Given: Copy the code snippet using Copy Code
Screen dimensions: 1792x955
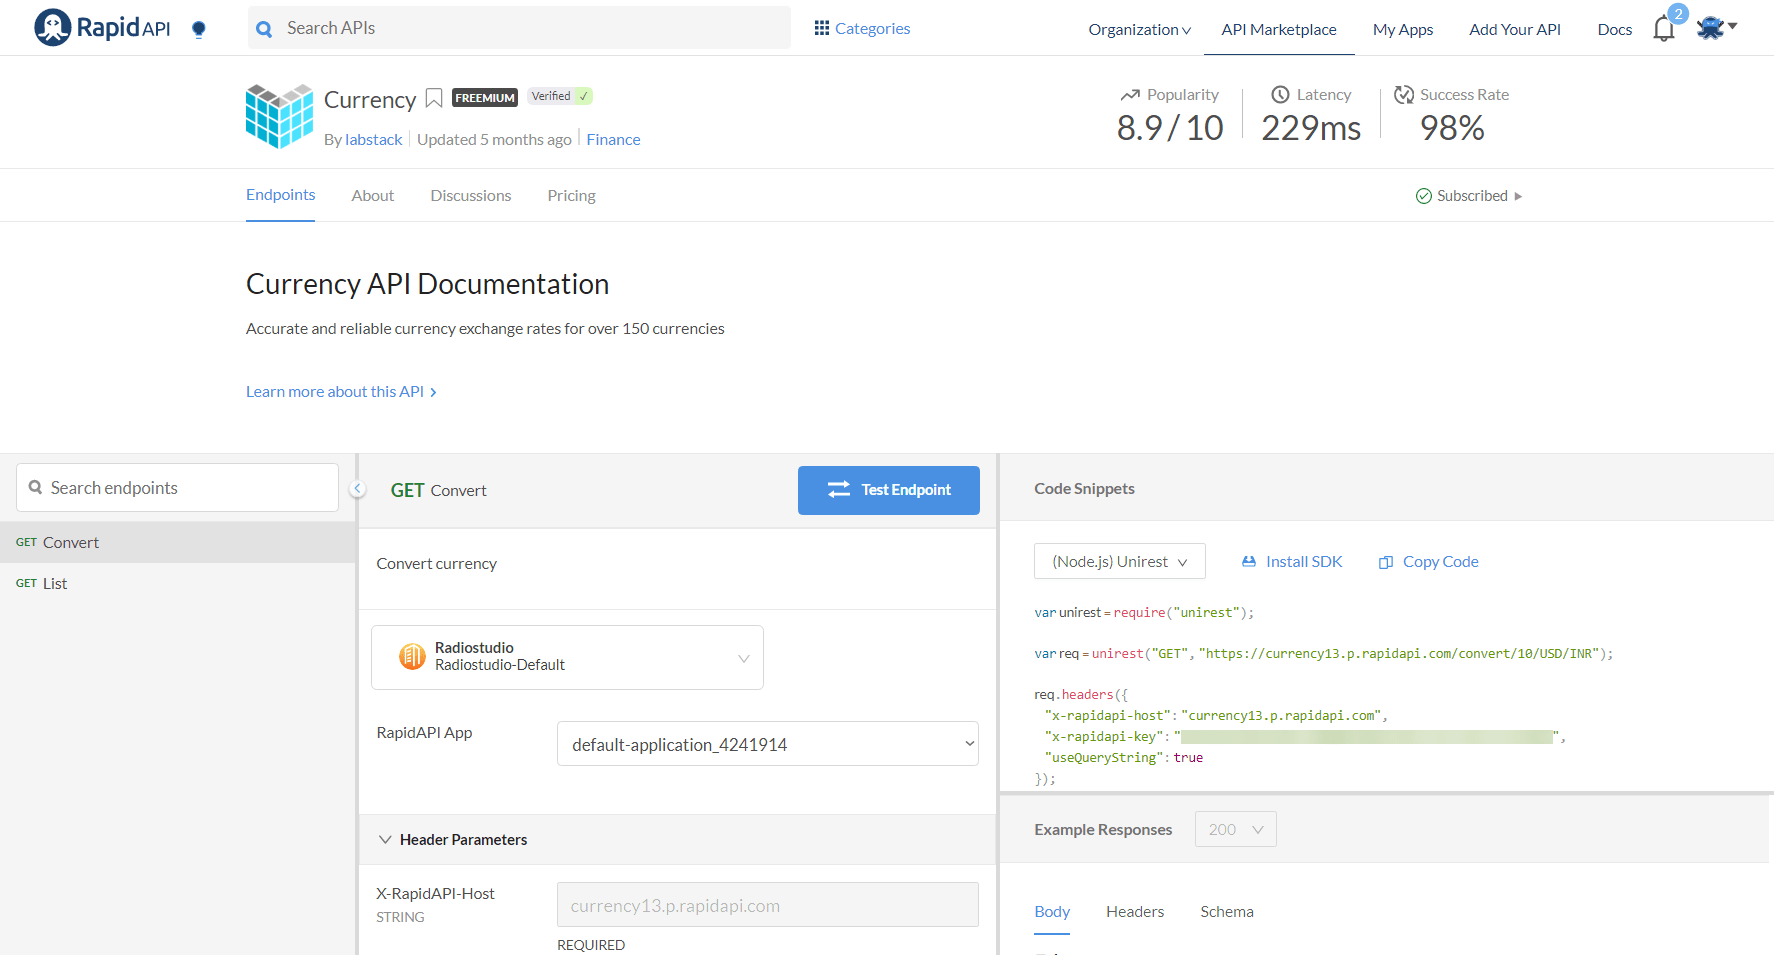Looking at the screenshot, I should [x=1428, y=562].
